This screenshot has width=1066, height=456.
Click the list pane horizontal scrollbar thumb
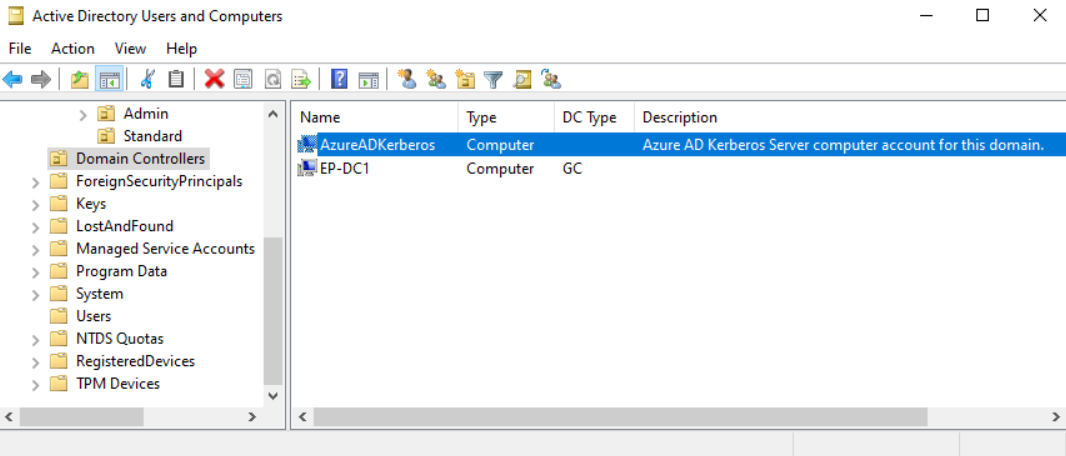[620, 417]
